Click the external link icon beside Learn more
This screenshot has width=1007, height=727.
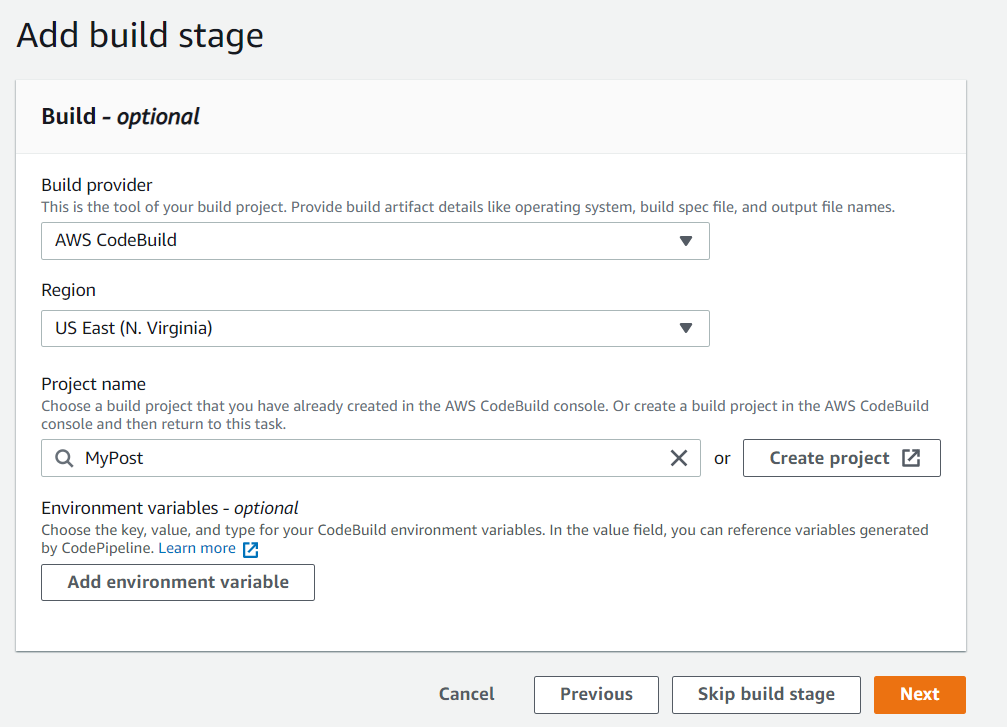click(x=251, y=549)
